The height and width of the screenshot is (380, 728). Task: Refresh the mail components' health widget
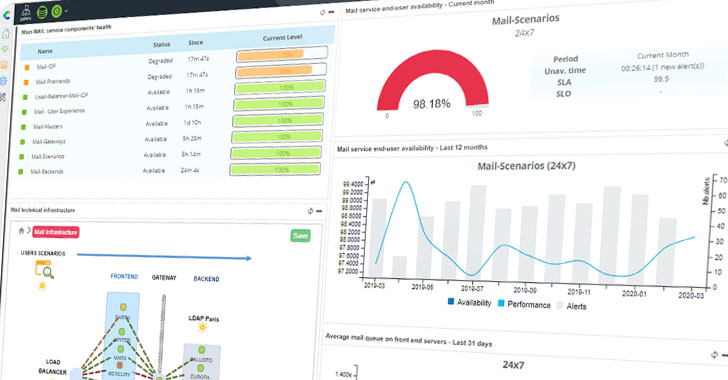tap(323, 13)
